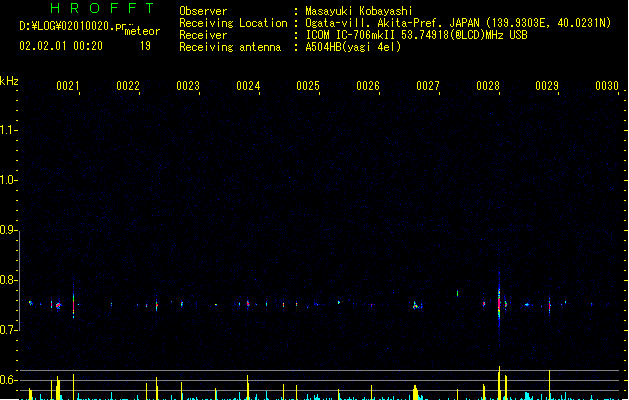Click the Receiver label
The width and height of the screenshot is (629, 400).
(203, 35)
